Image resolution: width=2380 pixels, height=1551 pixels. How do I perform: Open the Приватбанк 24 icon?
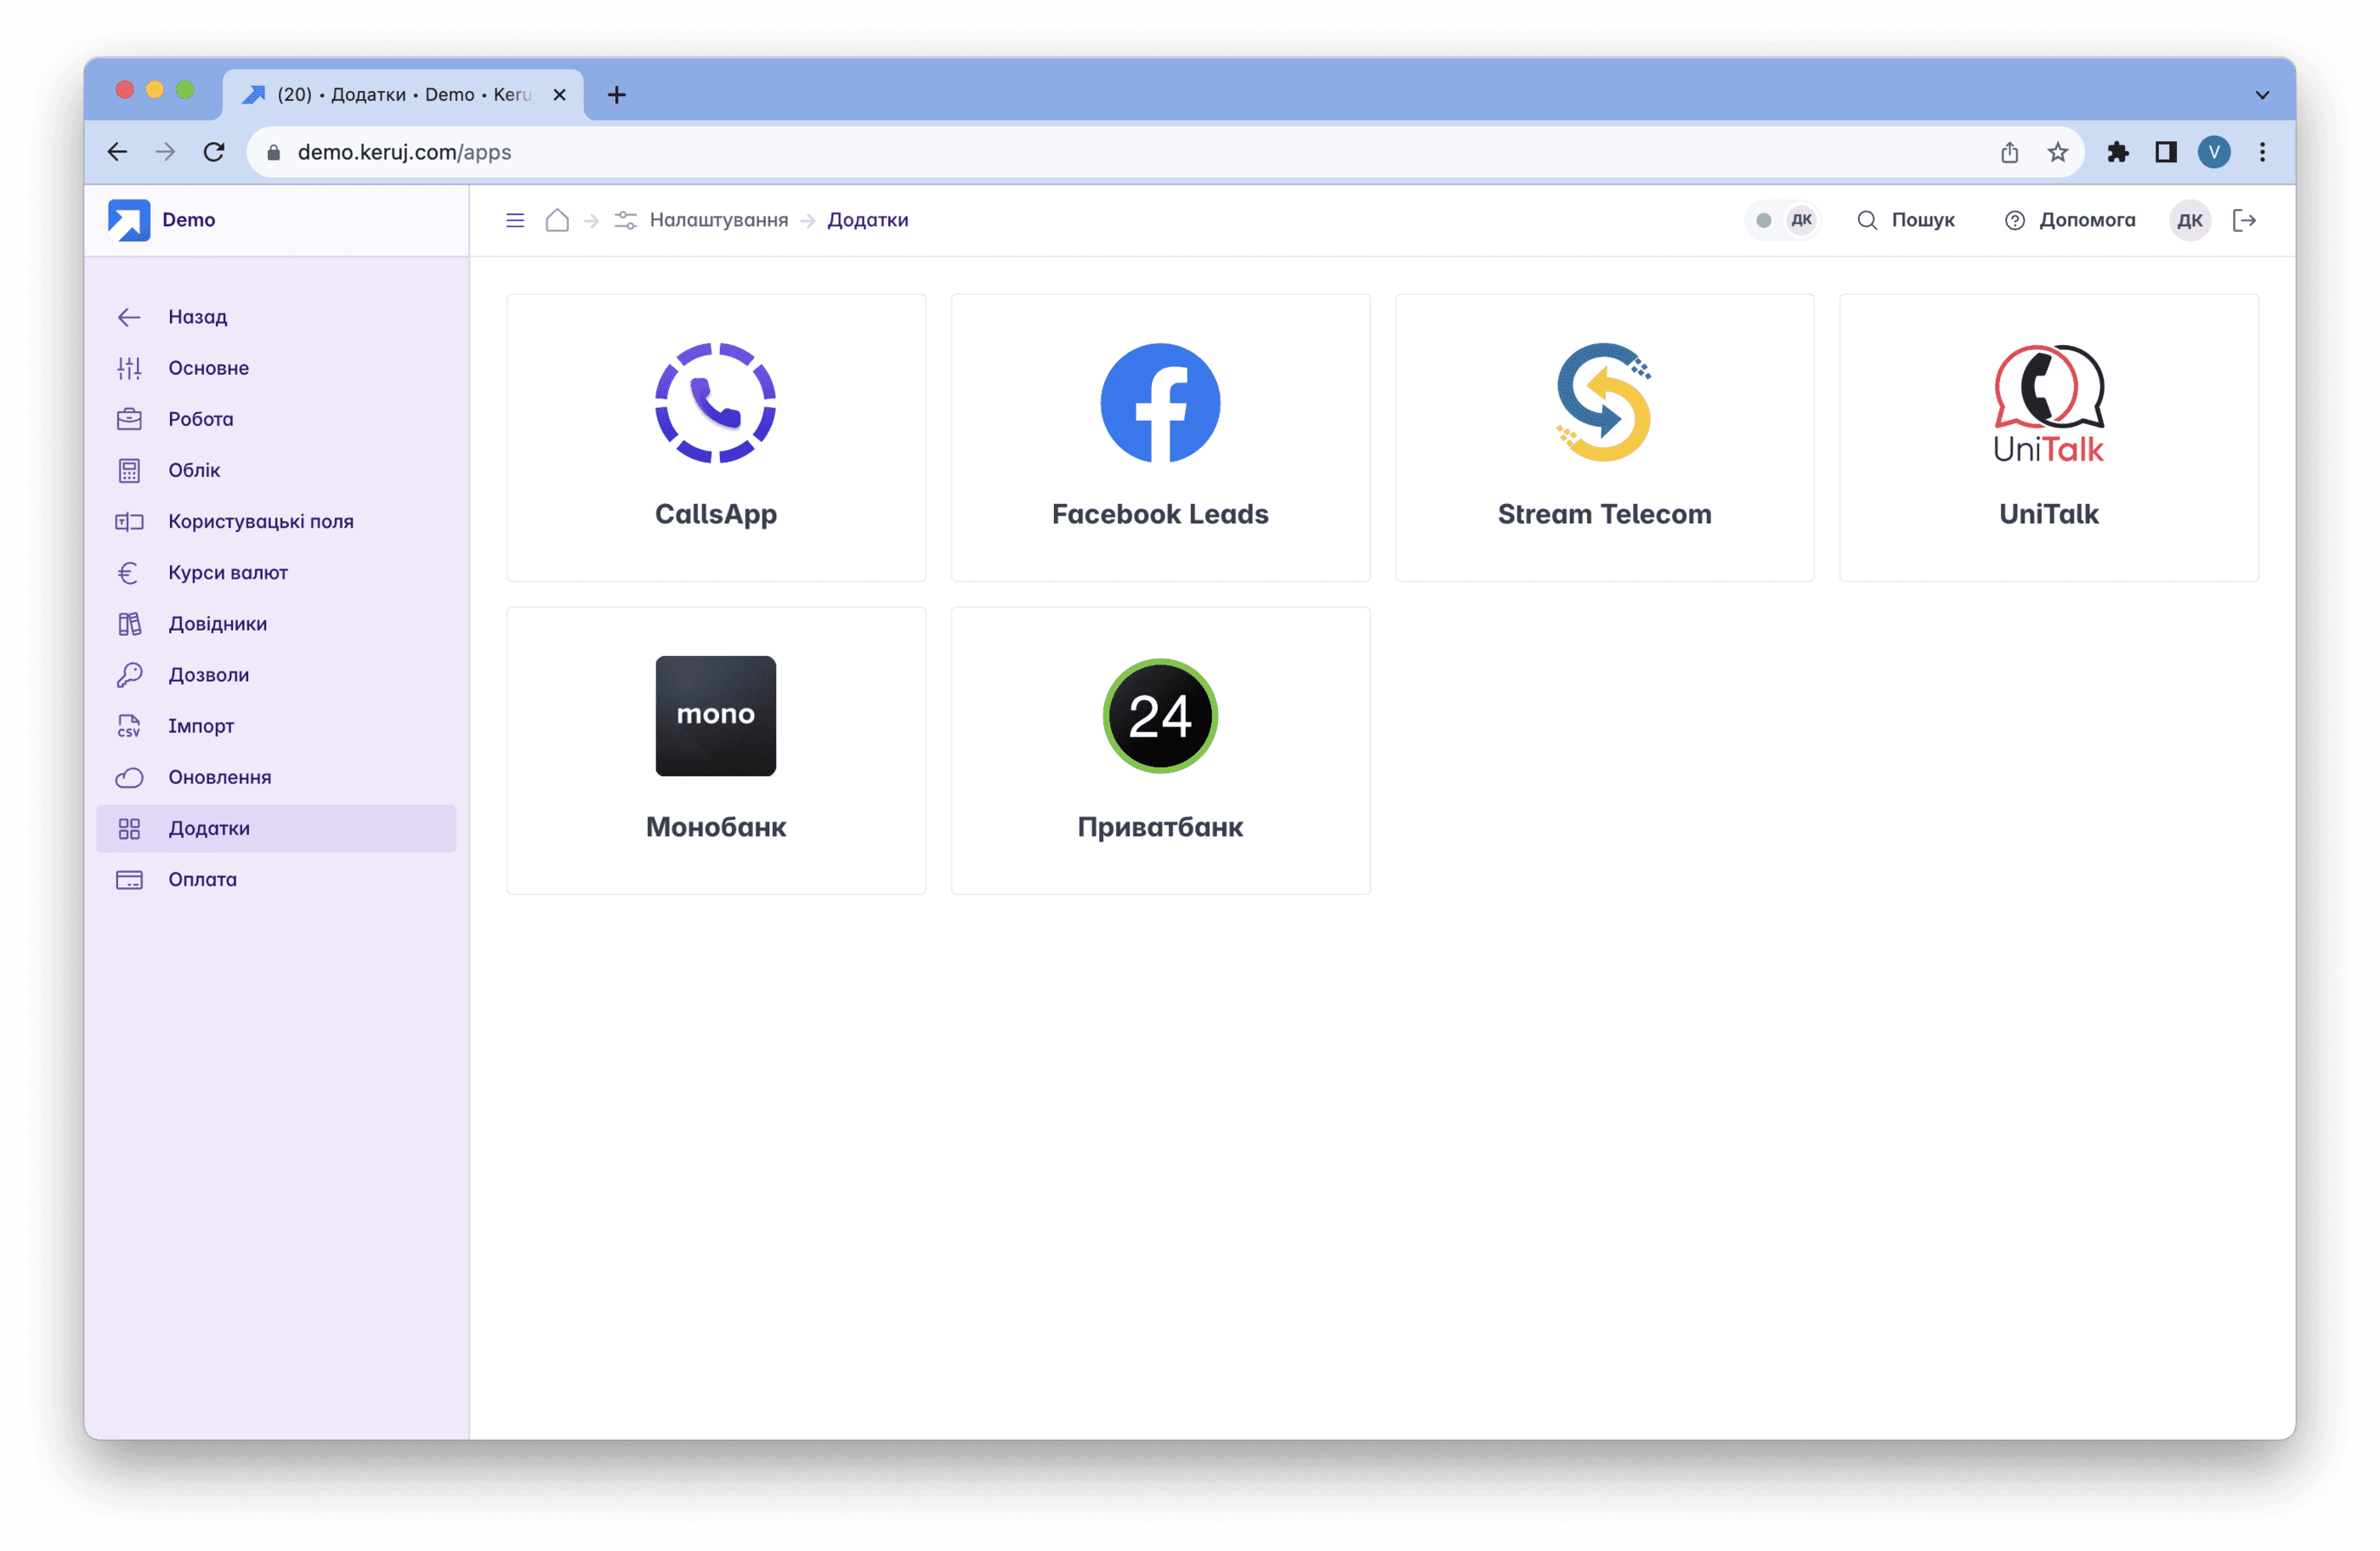(1160, 716)
